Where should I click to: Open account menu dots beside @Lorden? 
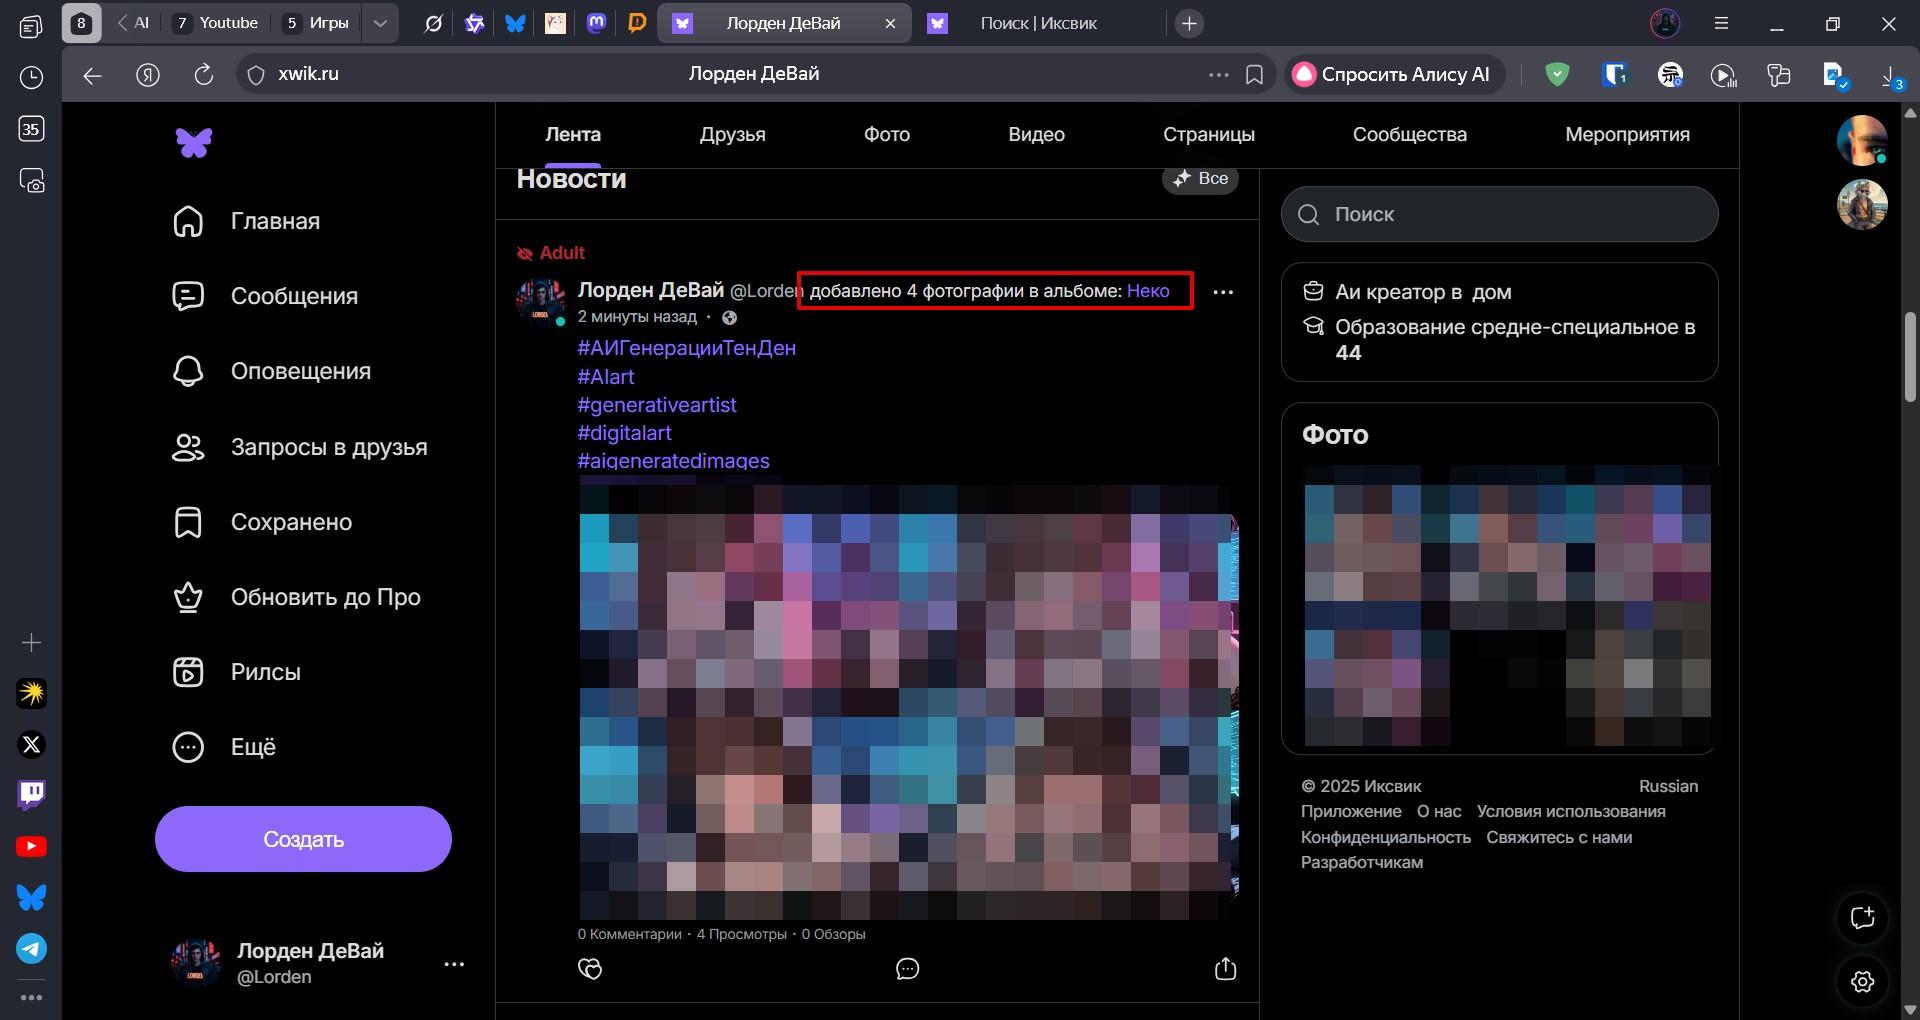[x=454, y=964]
